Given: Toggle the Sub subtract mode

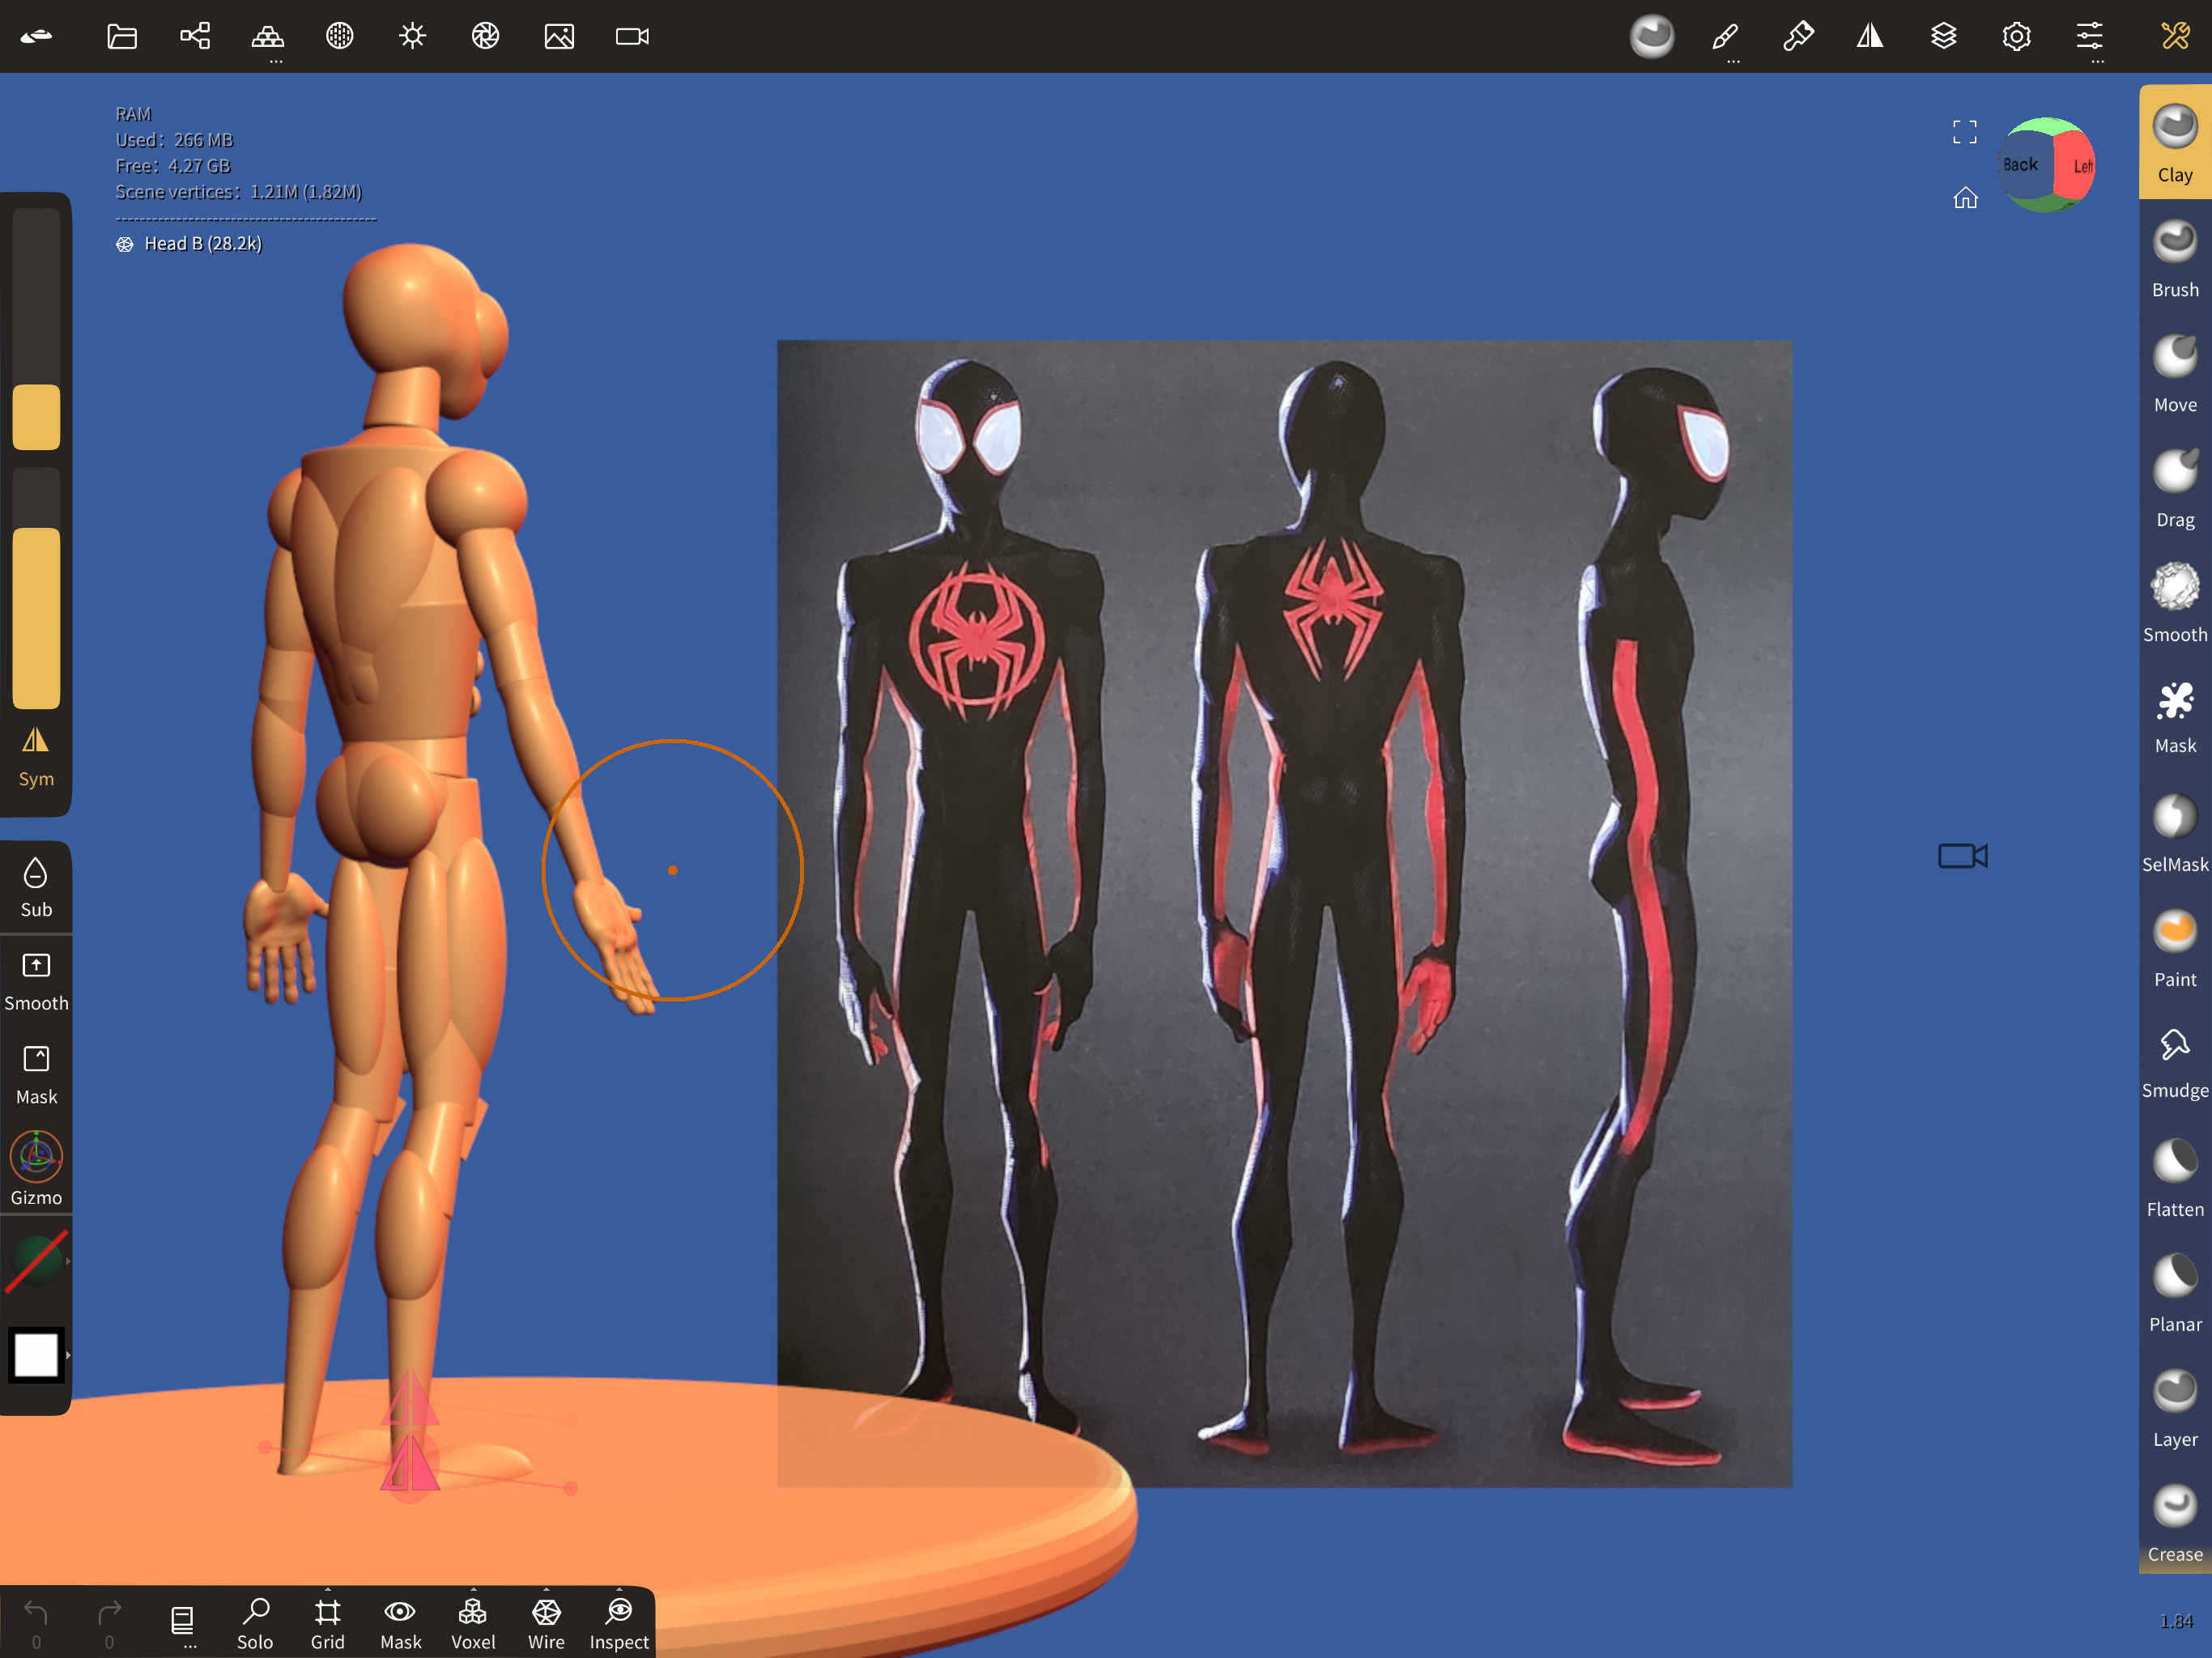Looking at the screenshot, I should tap(36, 887).
